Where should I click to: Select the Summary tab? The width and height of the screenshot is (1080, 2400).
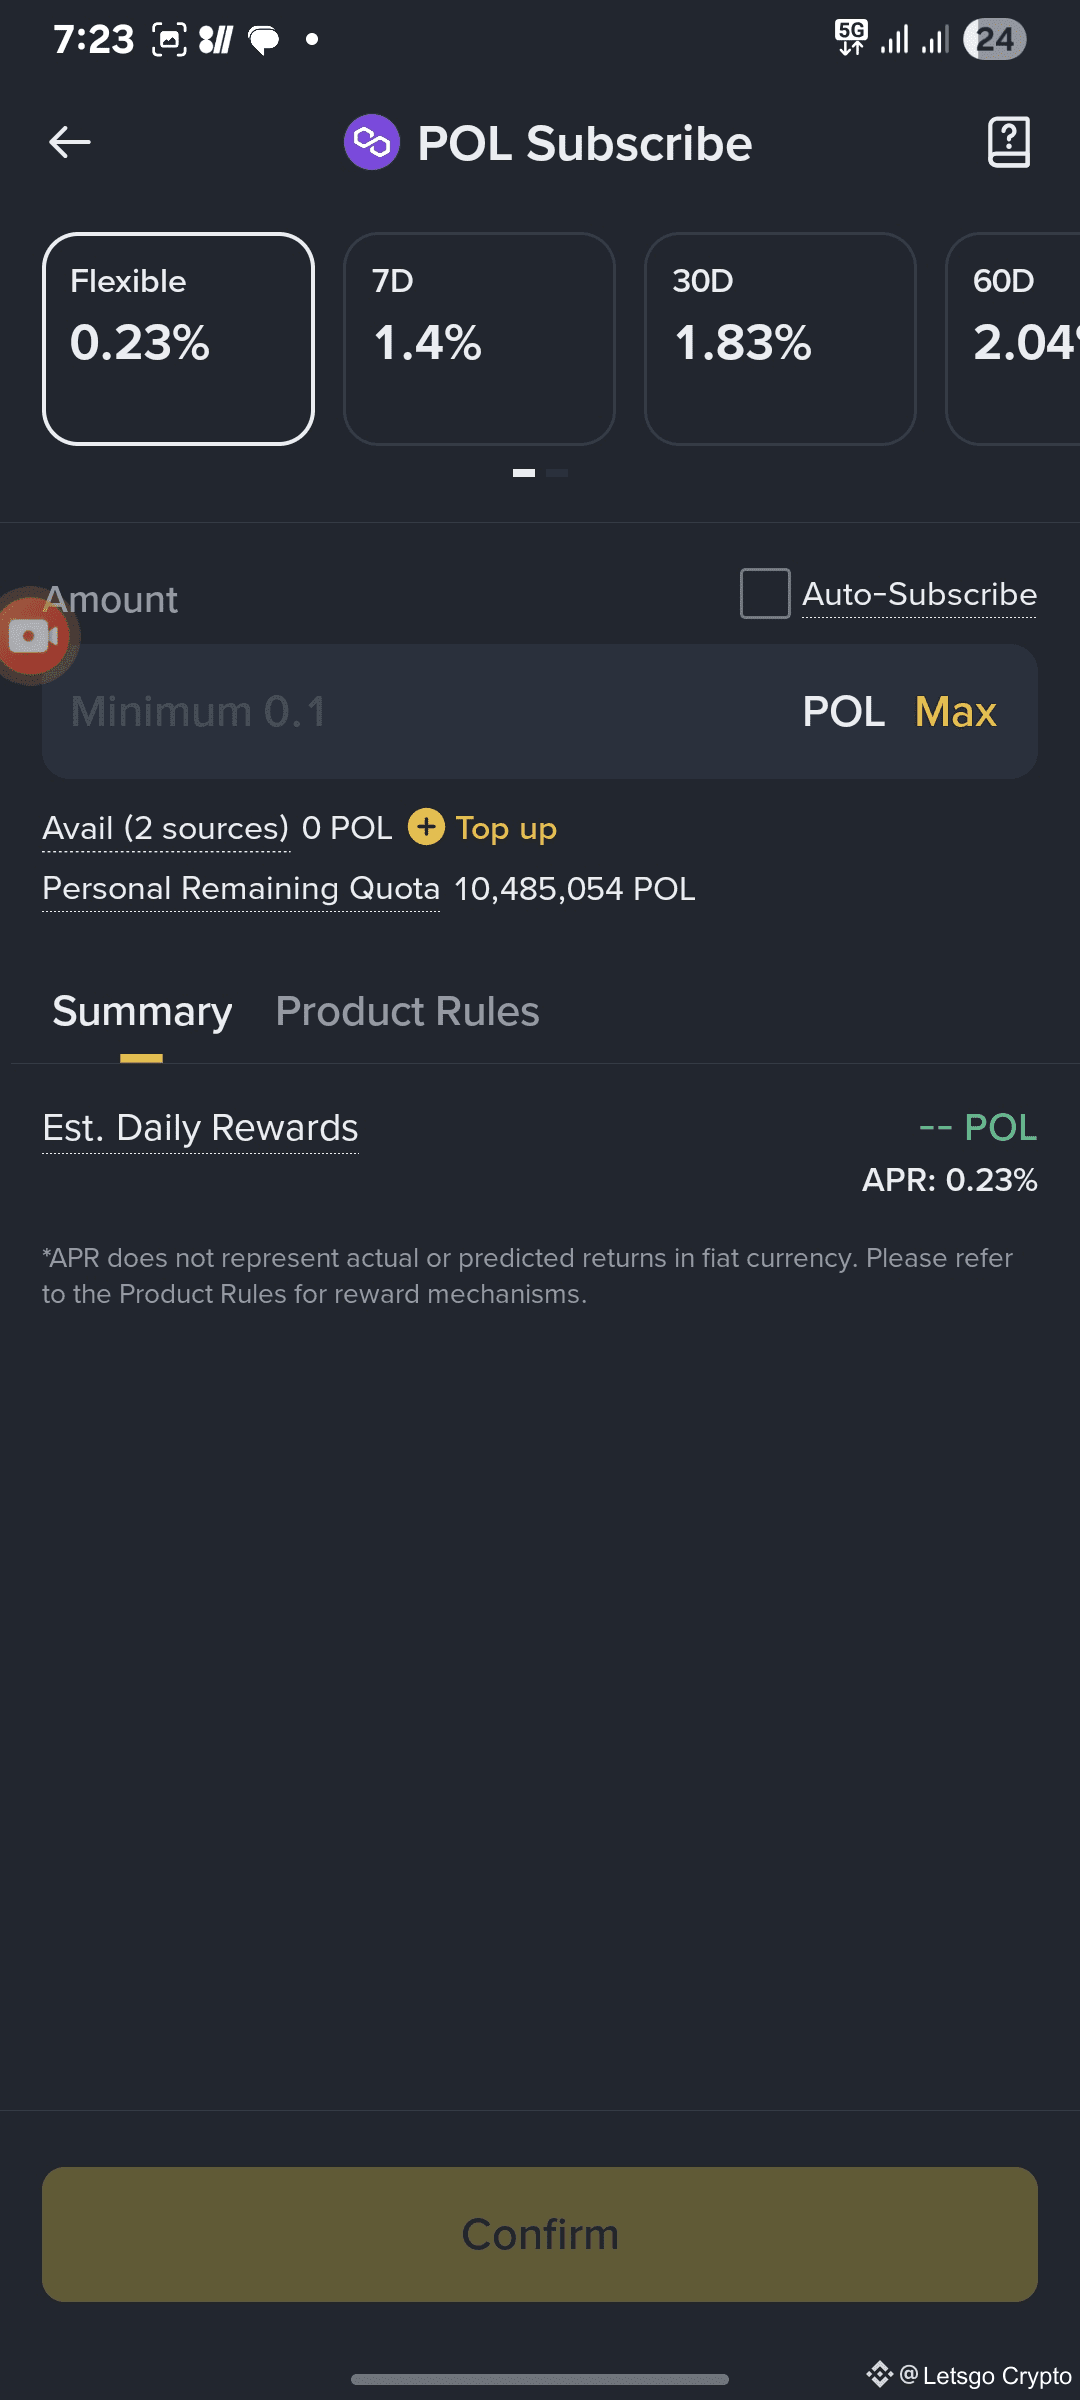click(x=142, y=1012)
